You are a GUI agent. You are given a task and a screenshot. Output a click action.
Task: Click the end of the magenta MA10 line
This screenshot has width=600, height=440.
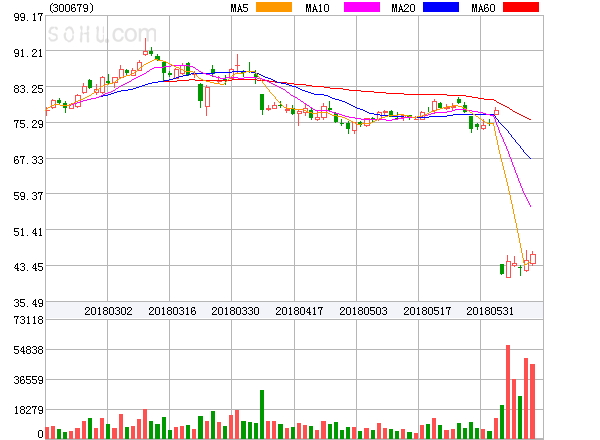530,206
